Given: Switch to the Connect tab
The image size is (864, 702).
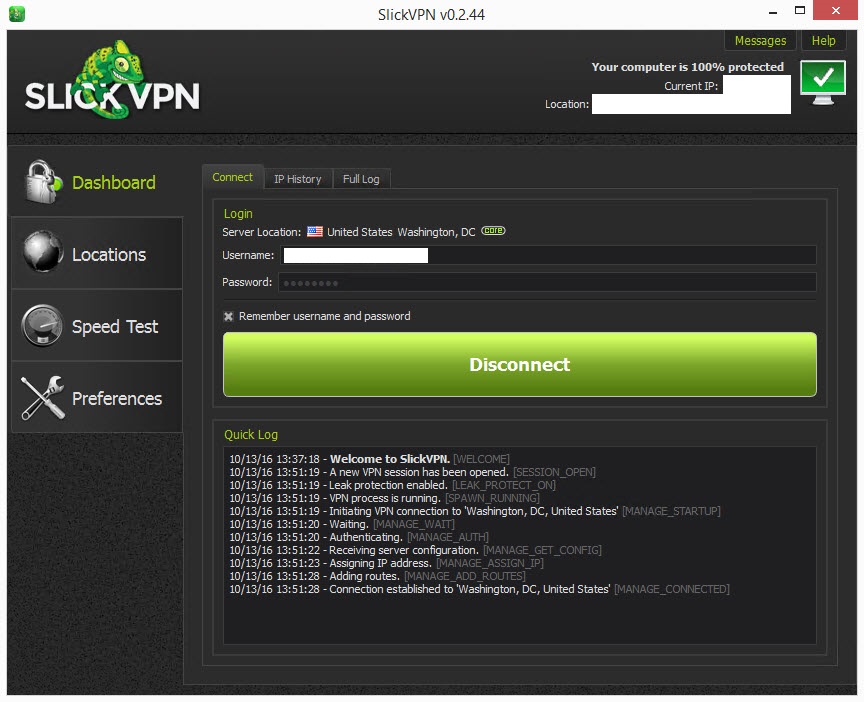Looking at the screenshot, I should click(x=233, y=177).
